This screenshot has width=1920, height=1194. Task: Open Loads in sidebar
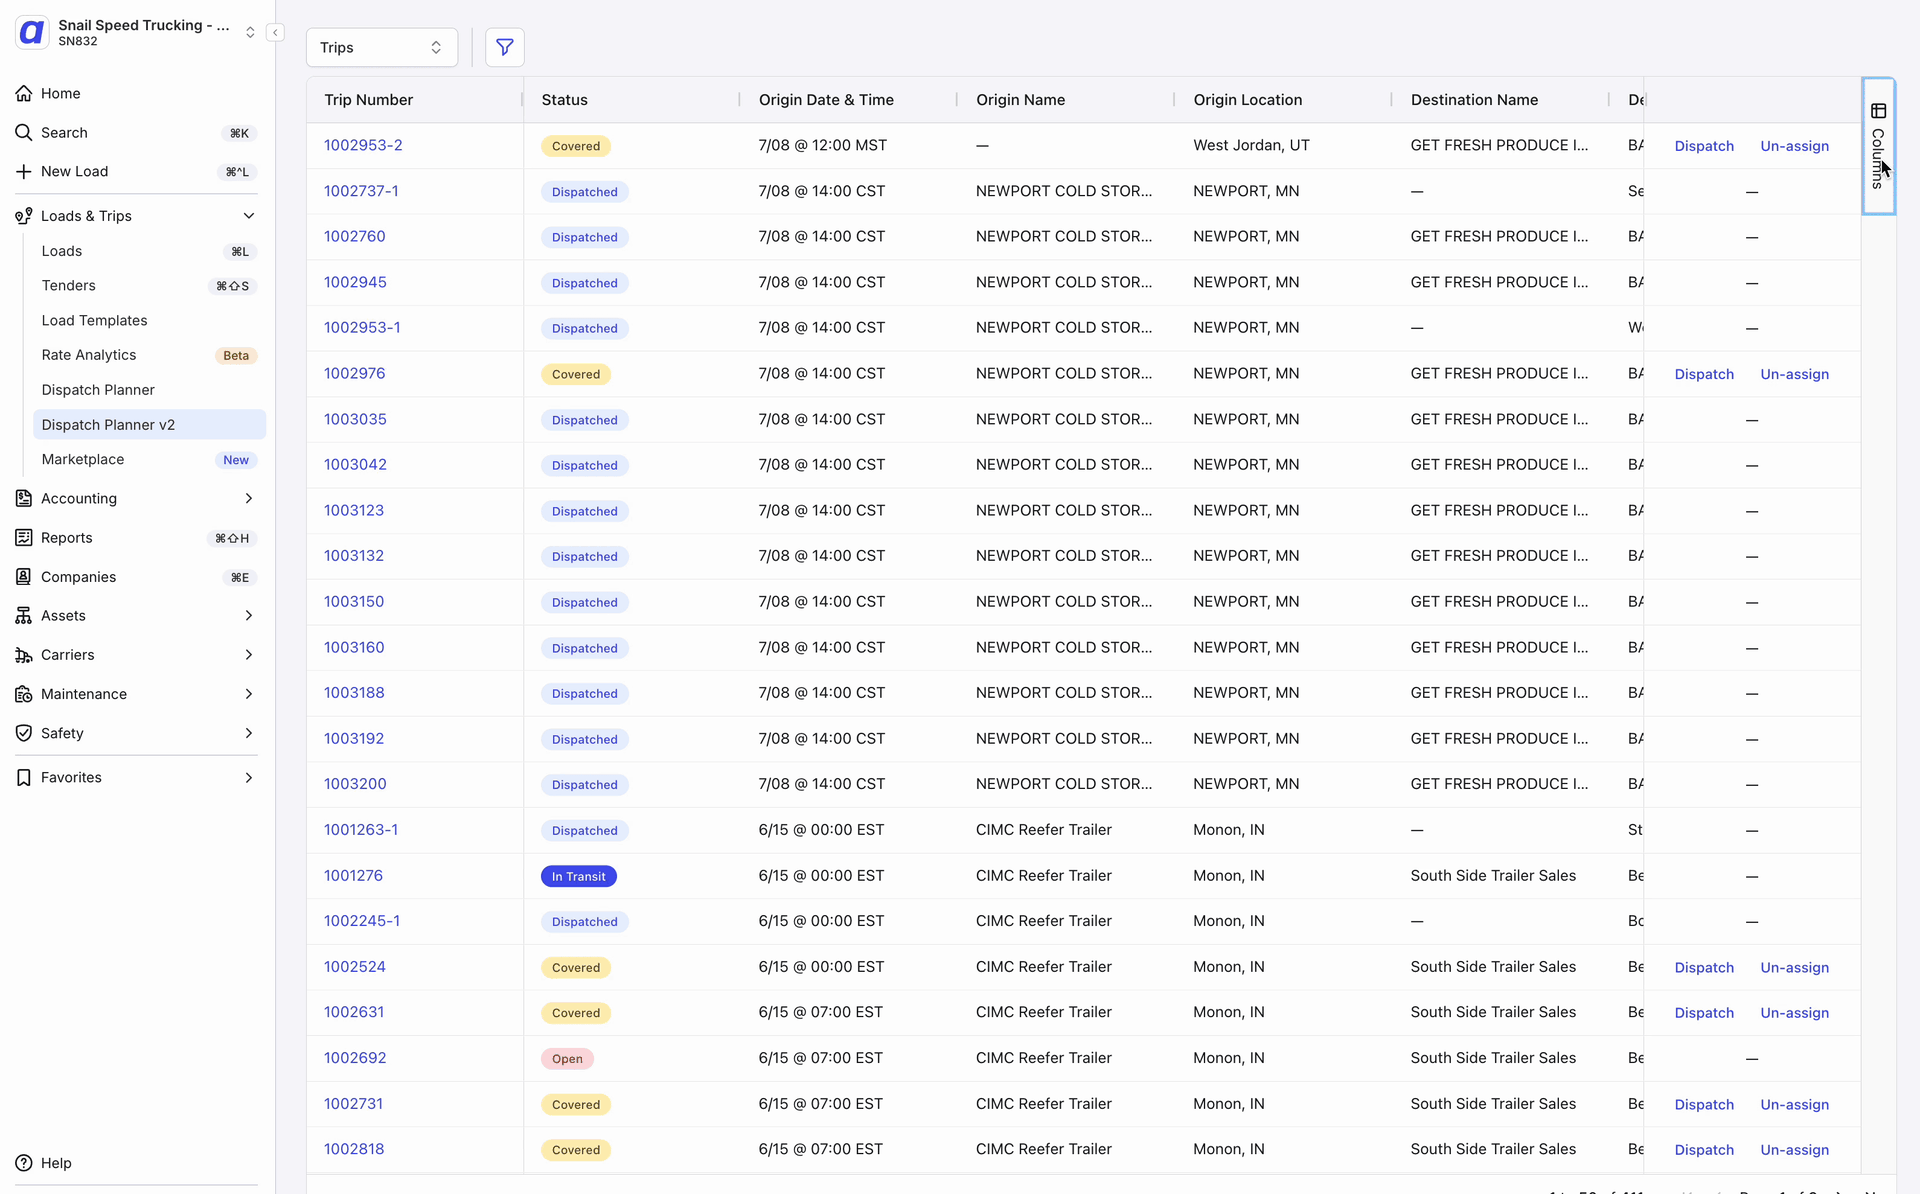[x=149, y=251]
